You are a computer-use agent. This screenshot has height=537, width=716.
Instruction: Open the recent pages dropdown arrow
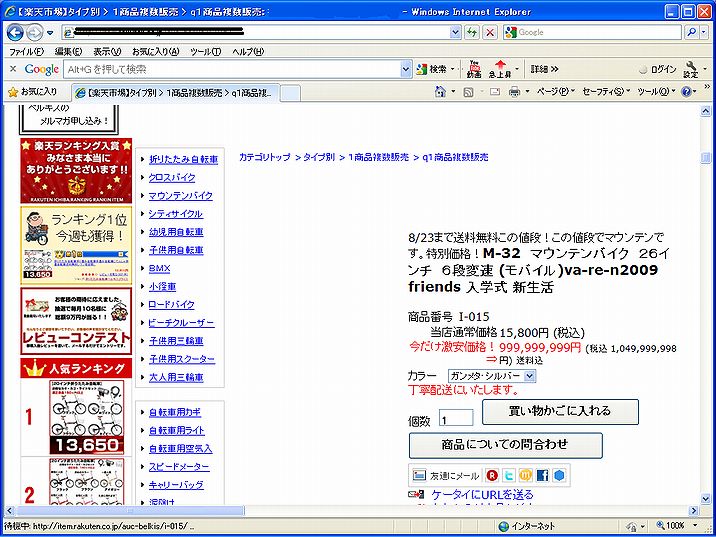click(x=50, y=33)
